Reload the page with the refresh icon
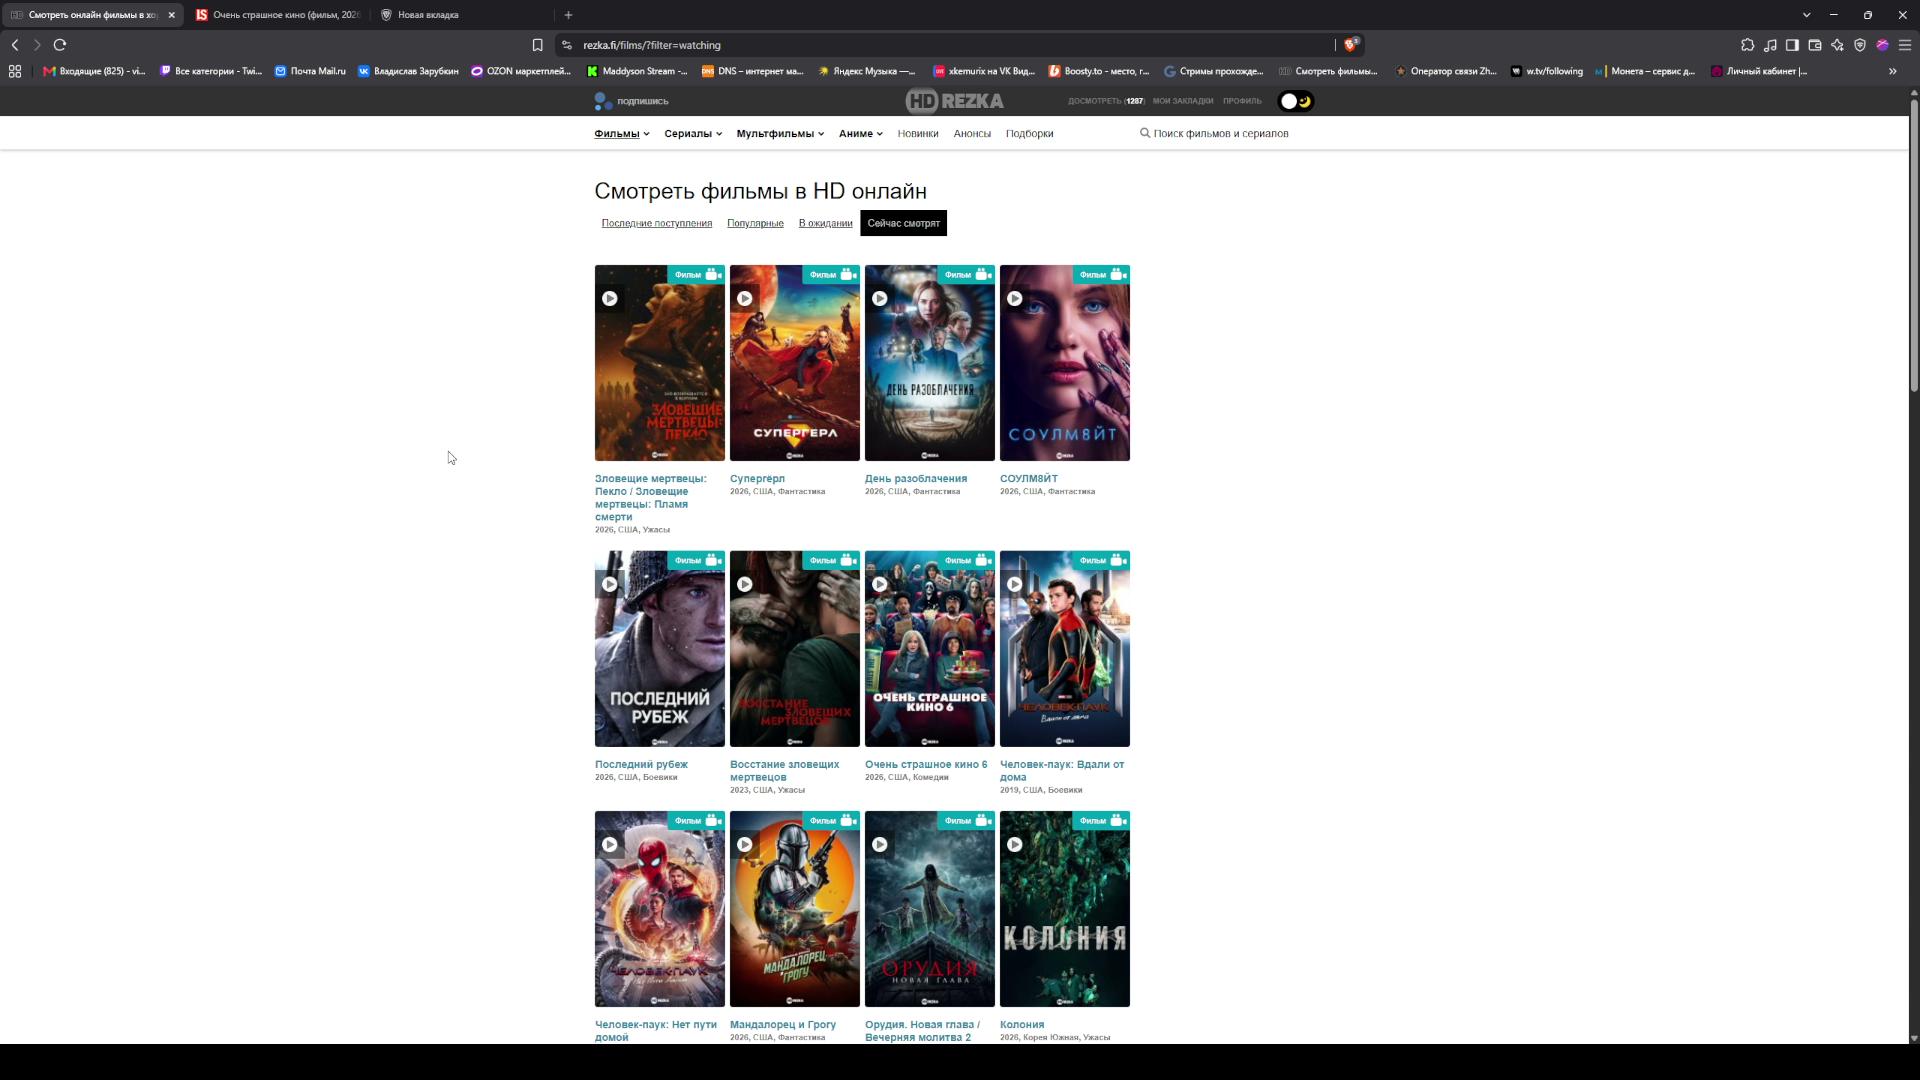This screenshot has height=1080, width=1920. pyautogui.click(x=60, y=45)
